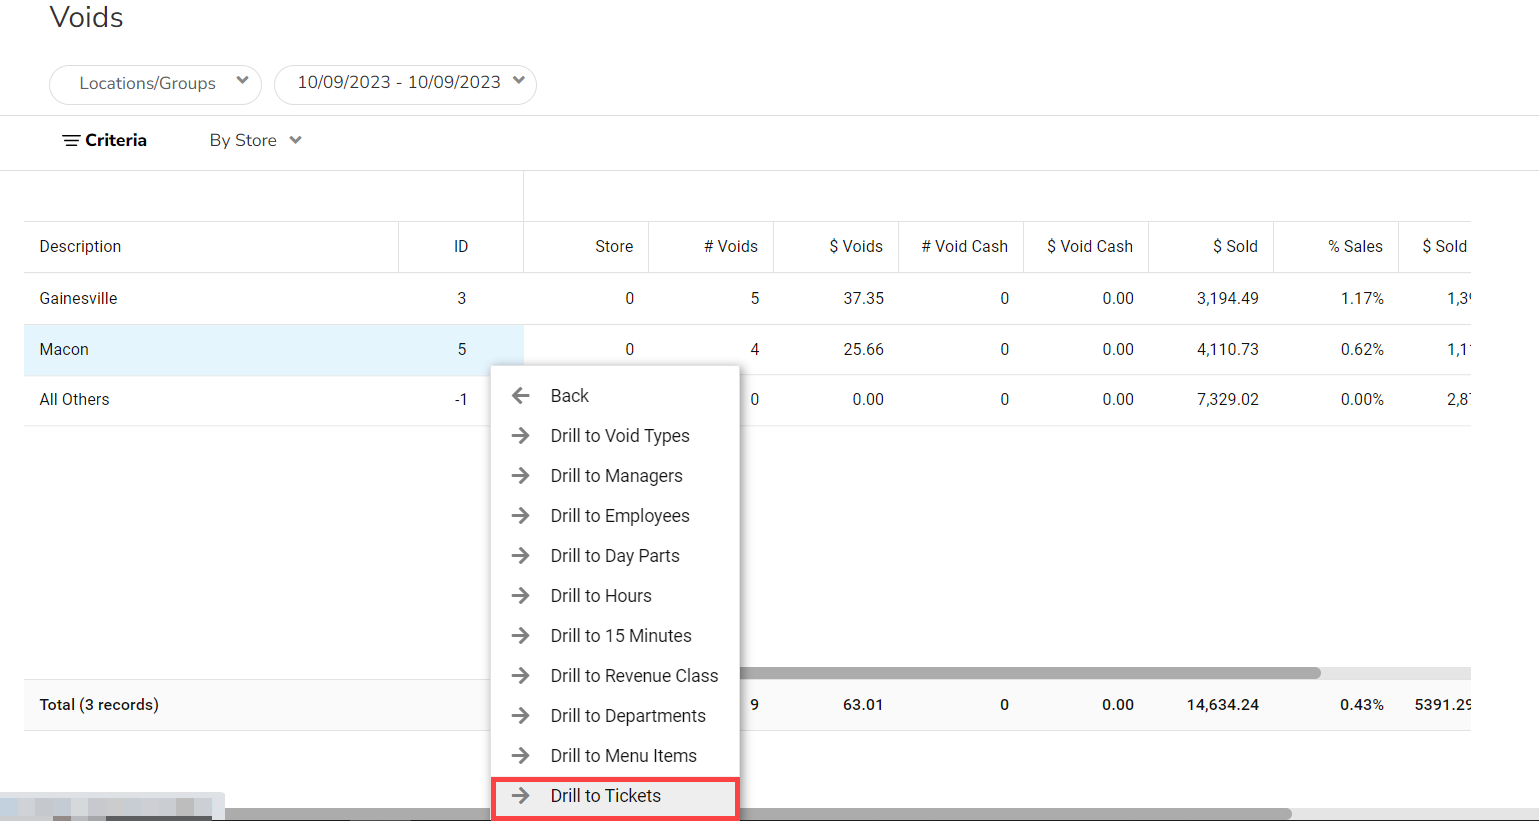Click the arrow icon beside Drill to Departments
This screenshot has height=821, width=1539.
[520, 716]
